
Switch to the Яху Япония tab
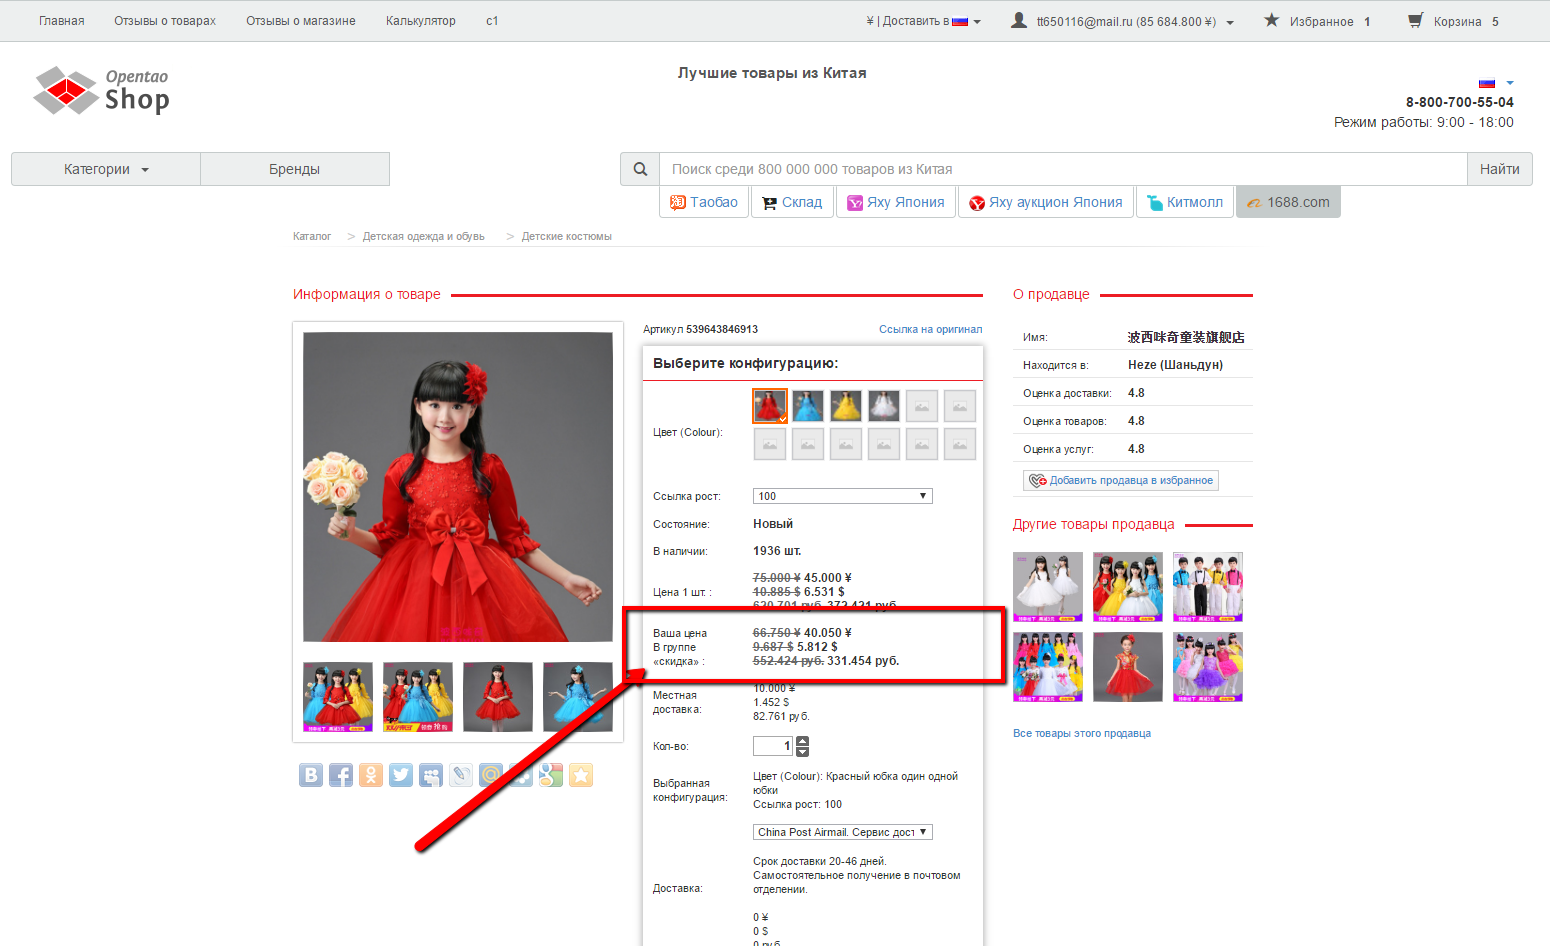[x=896, y=202]
